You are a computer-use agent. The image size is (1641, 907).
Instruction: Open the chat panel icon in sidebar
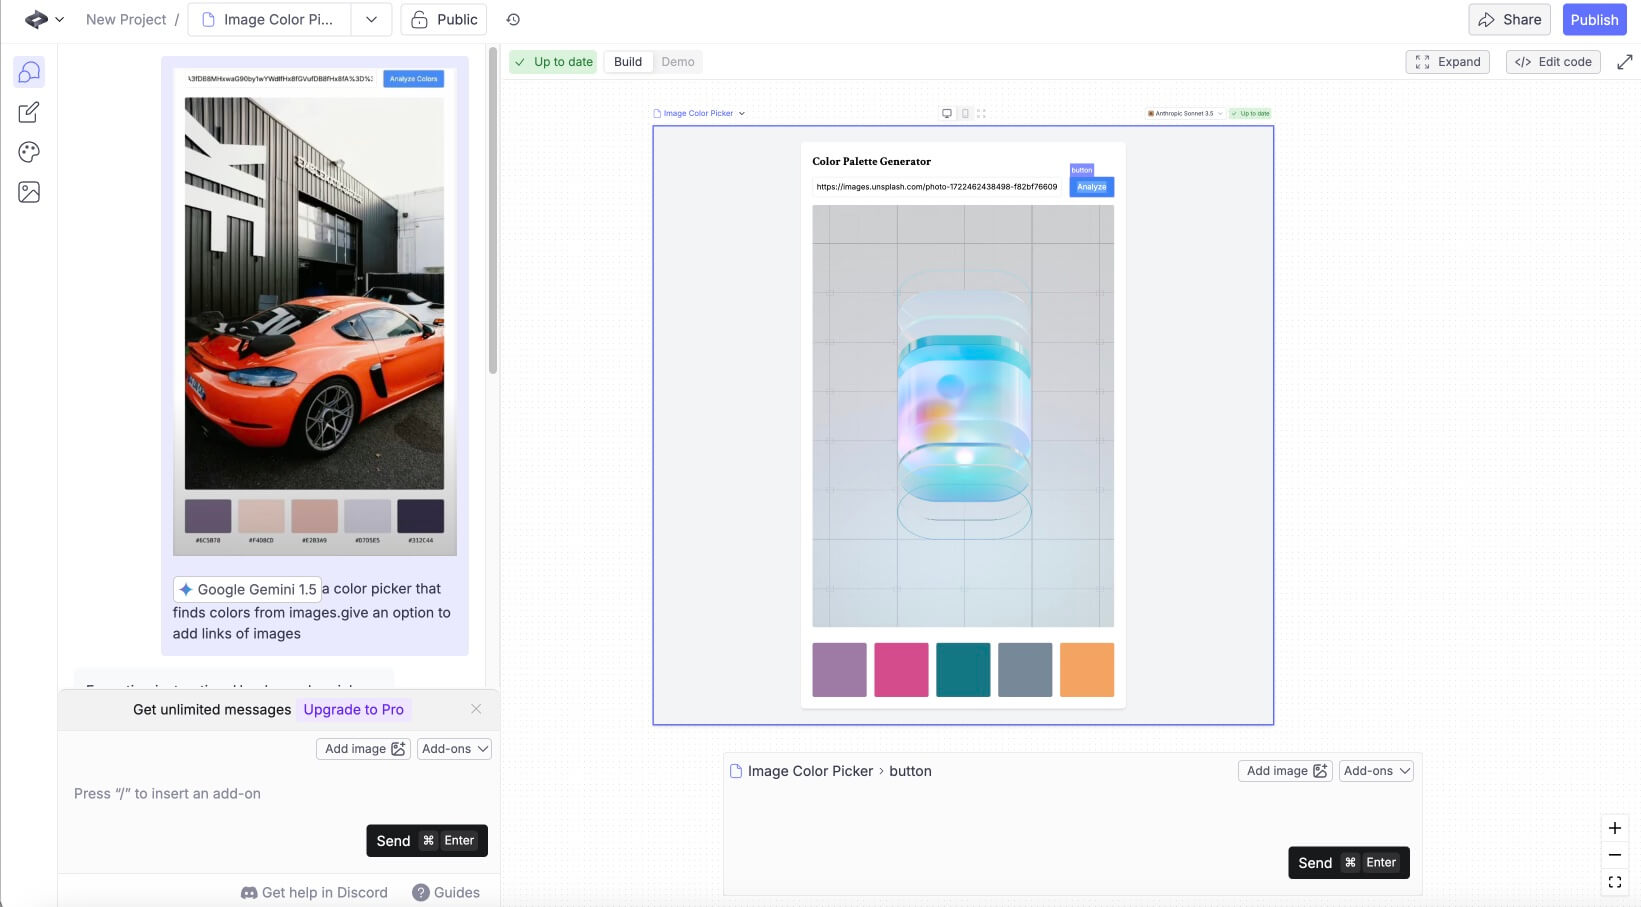point(29,72)
